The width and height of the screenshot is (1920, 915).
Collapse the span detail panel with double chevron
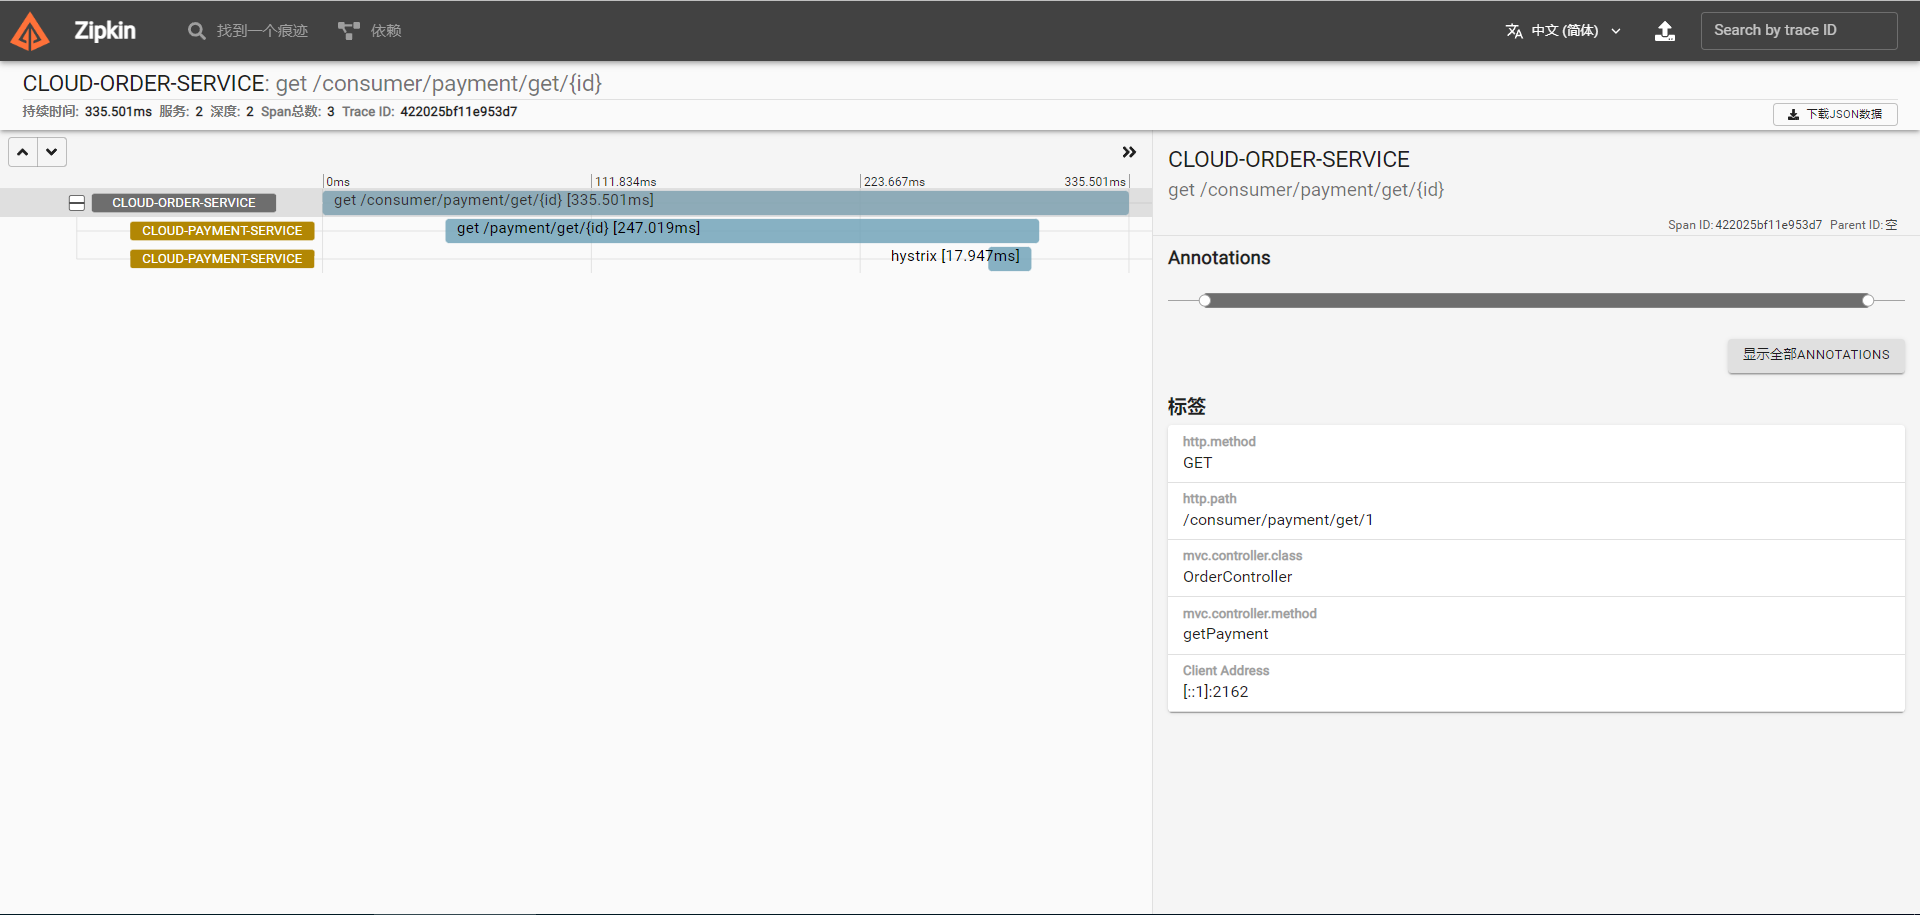pyautogui.click(x=1129, y=152)
